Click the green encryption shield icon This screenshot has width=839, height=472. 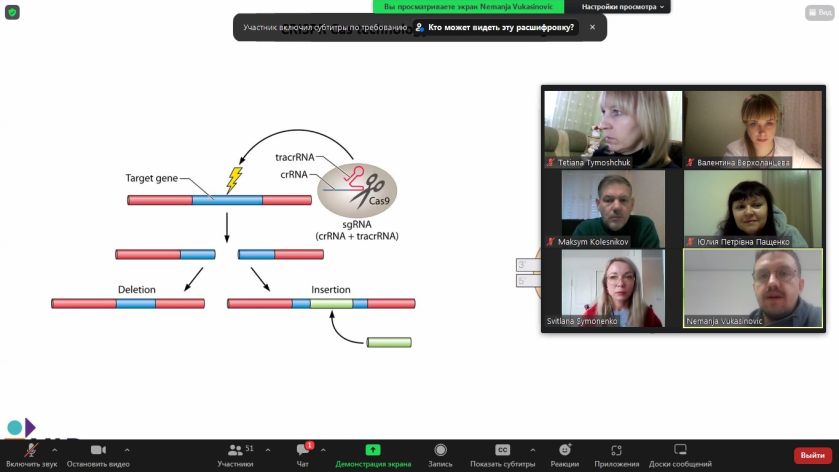[x=12, y=12]
